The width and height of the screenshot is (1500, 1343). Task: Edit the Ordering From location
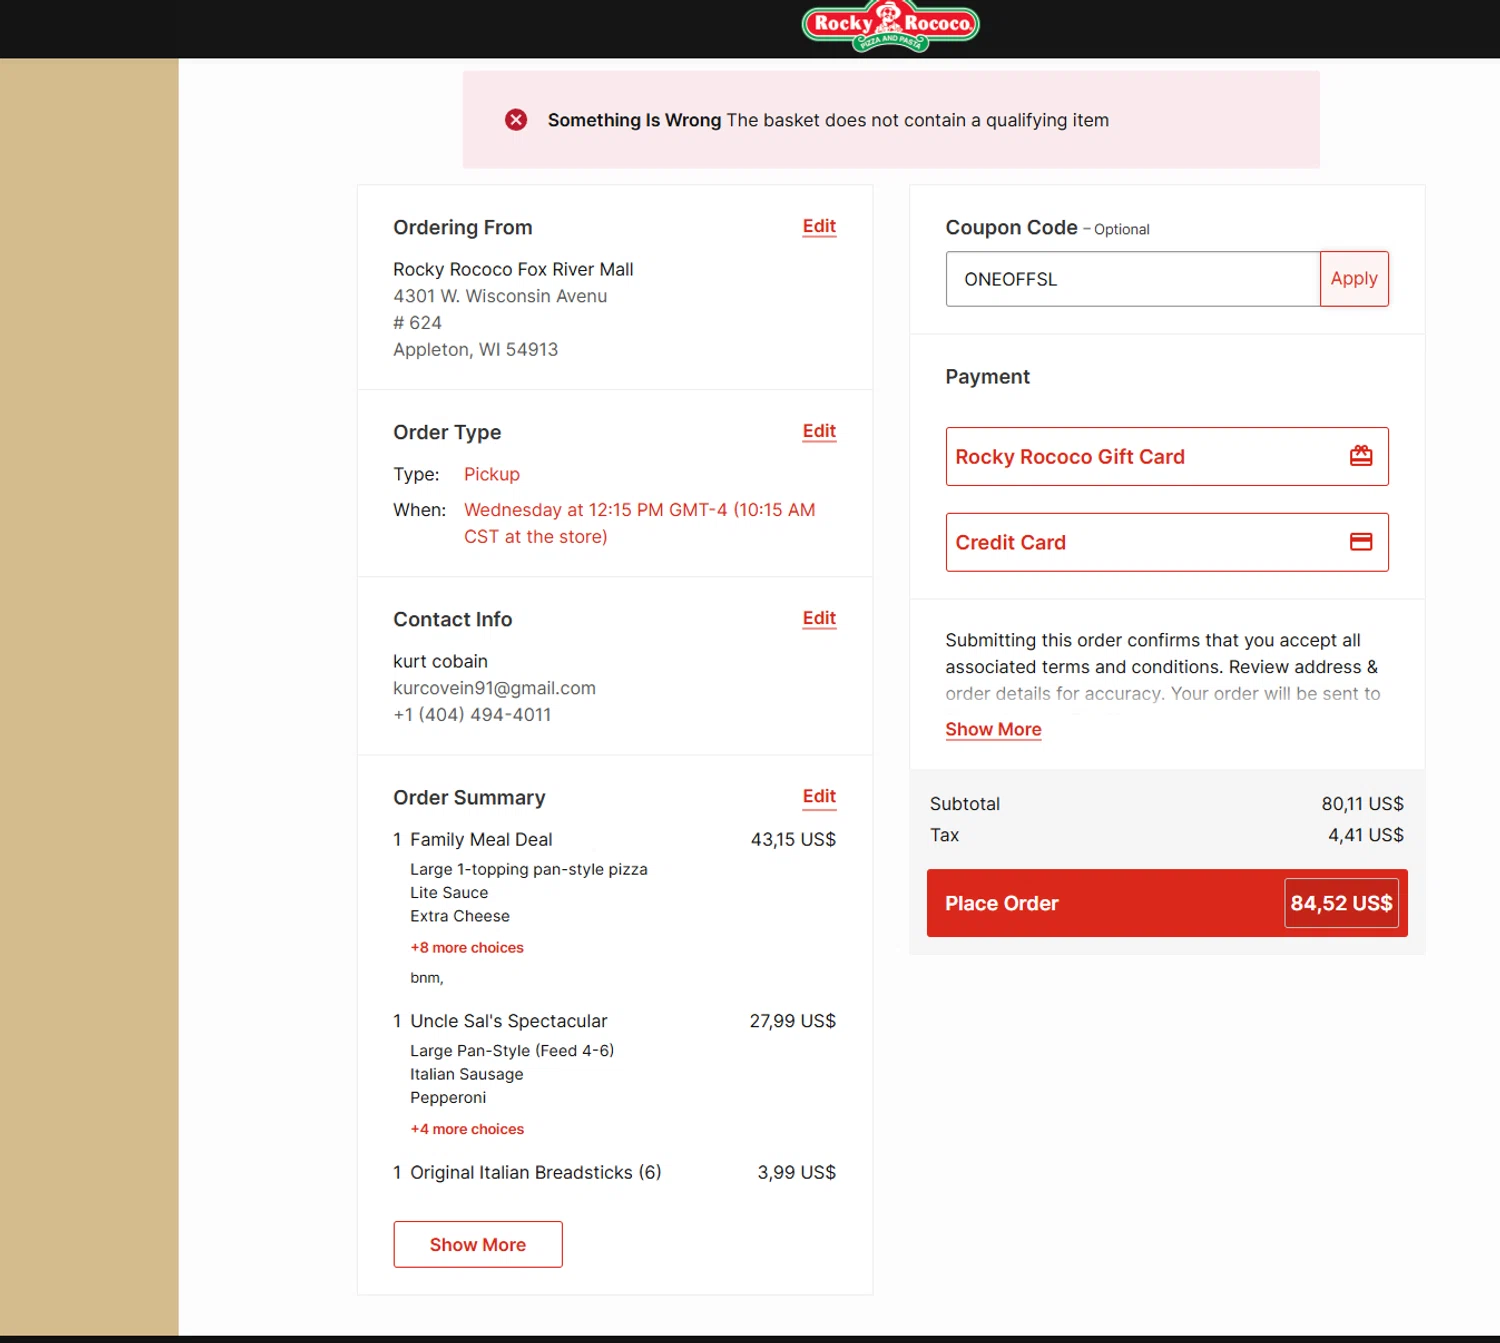(819, 226)
